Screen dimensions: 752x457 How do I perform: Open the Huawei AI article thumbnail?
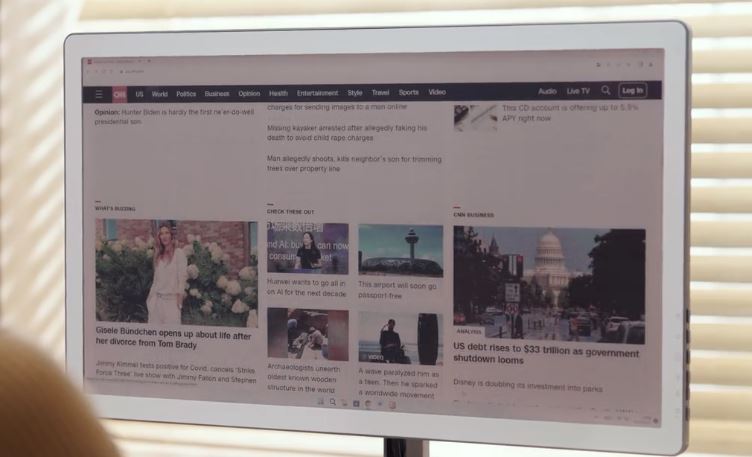coord(308,248)
